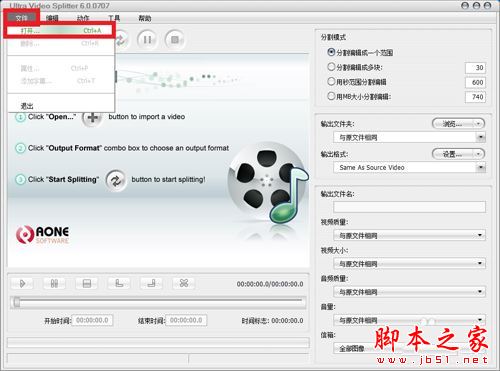Choose 打开... Ctrl+A from the file menu
This screenshot has height=371, width=500.
coord(60,31)
